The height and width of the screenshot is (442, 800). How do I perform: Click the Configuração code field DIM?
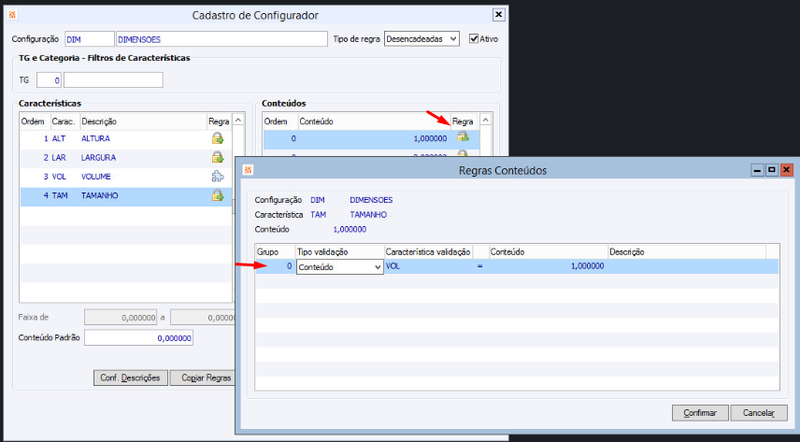pos(89,39)
